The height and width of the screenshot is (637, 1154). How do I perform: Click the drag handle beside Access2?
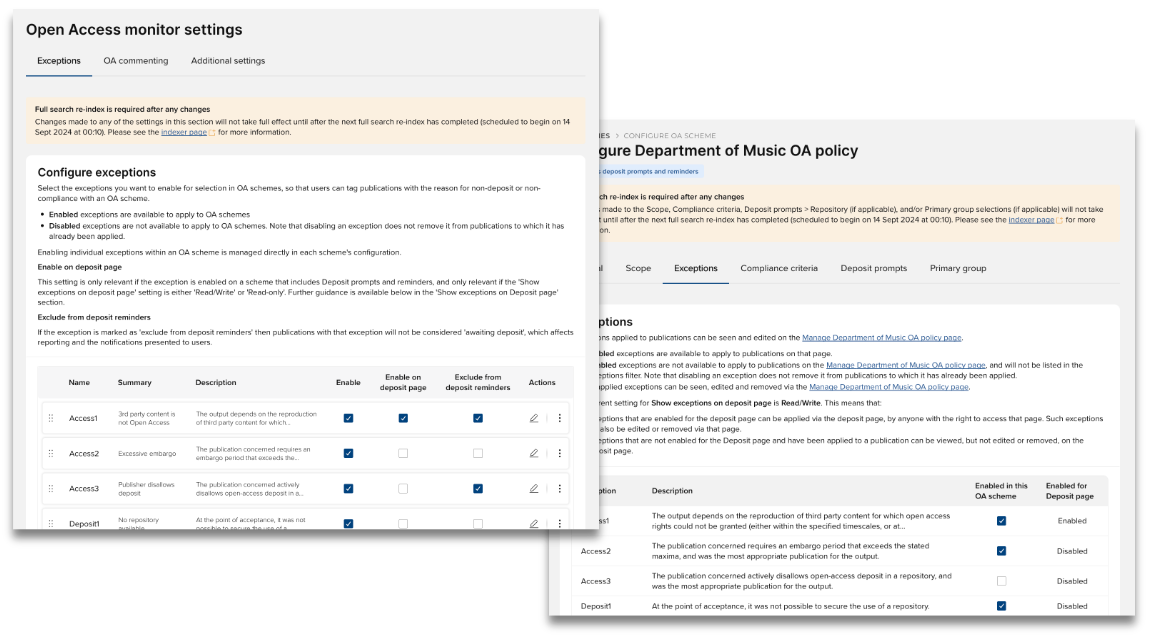[x=51, y=453]
